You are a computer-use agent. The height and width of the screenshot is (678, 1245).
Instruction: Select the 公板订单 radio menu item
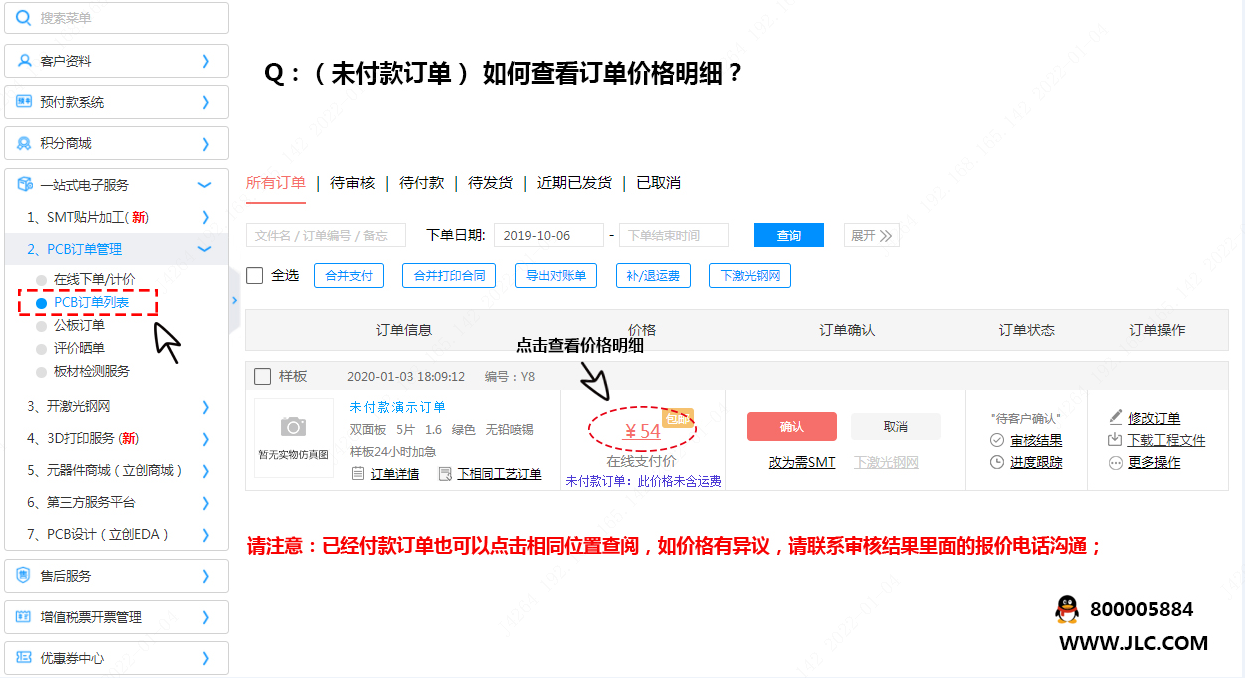(41, 325)
